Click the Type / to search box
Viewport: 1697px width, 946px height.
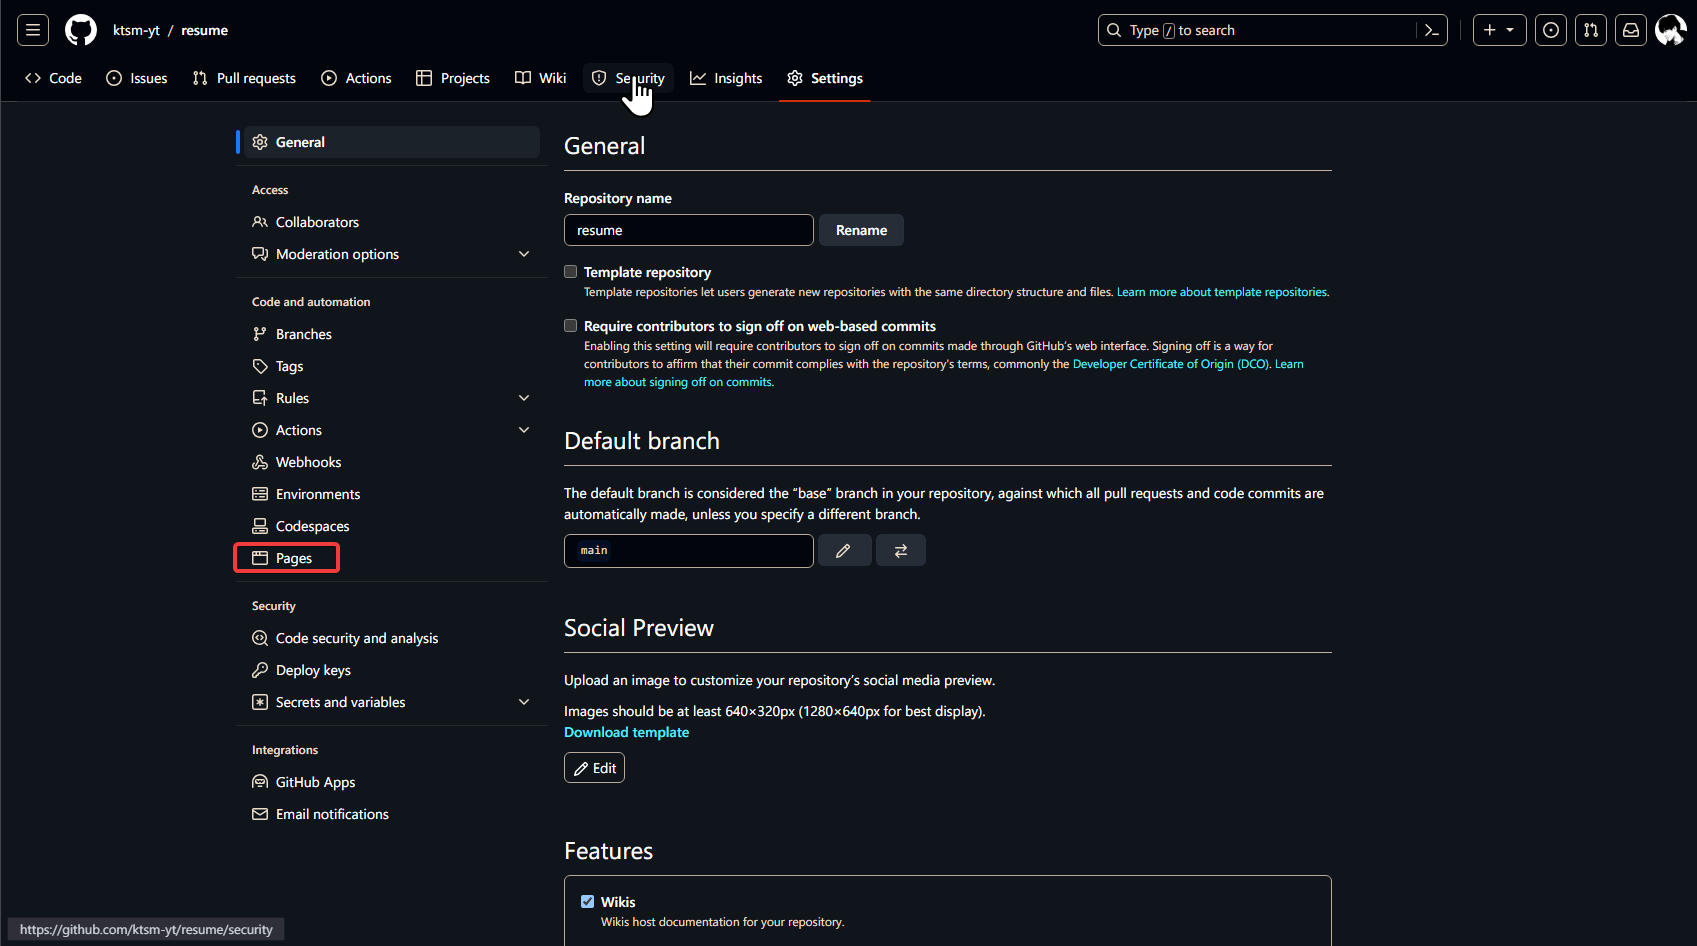tap(1273, 30)
